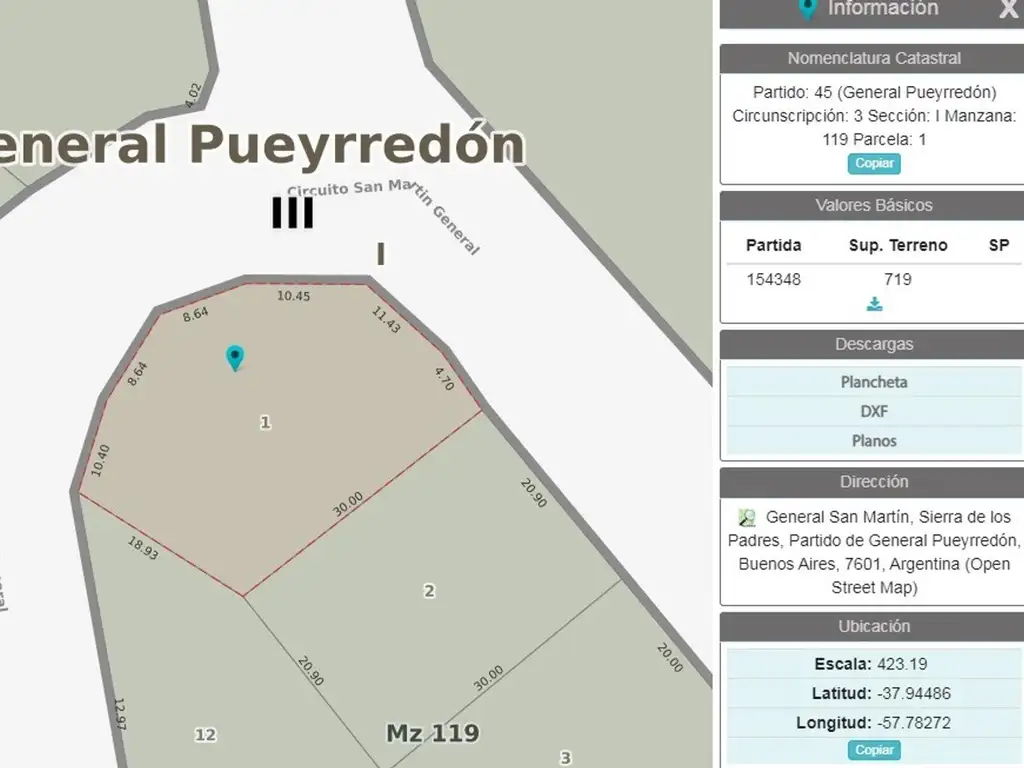Image resolution: width=1024 pixels, height=768 pixels.
Task: Click the teal location pin on parcel 1
Action: (235, 357)
